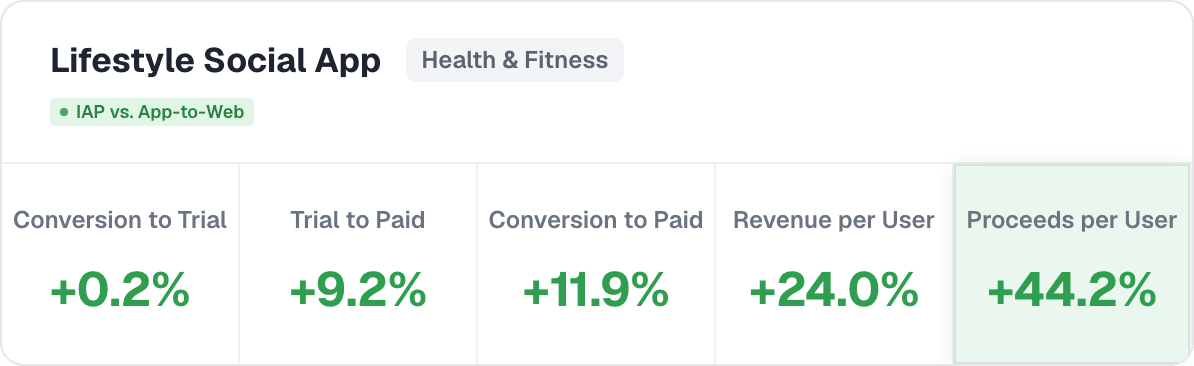The image size is (1194, 366).
Task: Select the Trial to Paid label
Action: 358,221
